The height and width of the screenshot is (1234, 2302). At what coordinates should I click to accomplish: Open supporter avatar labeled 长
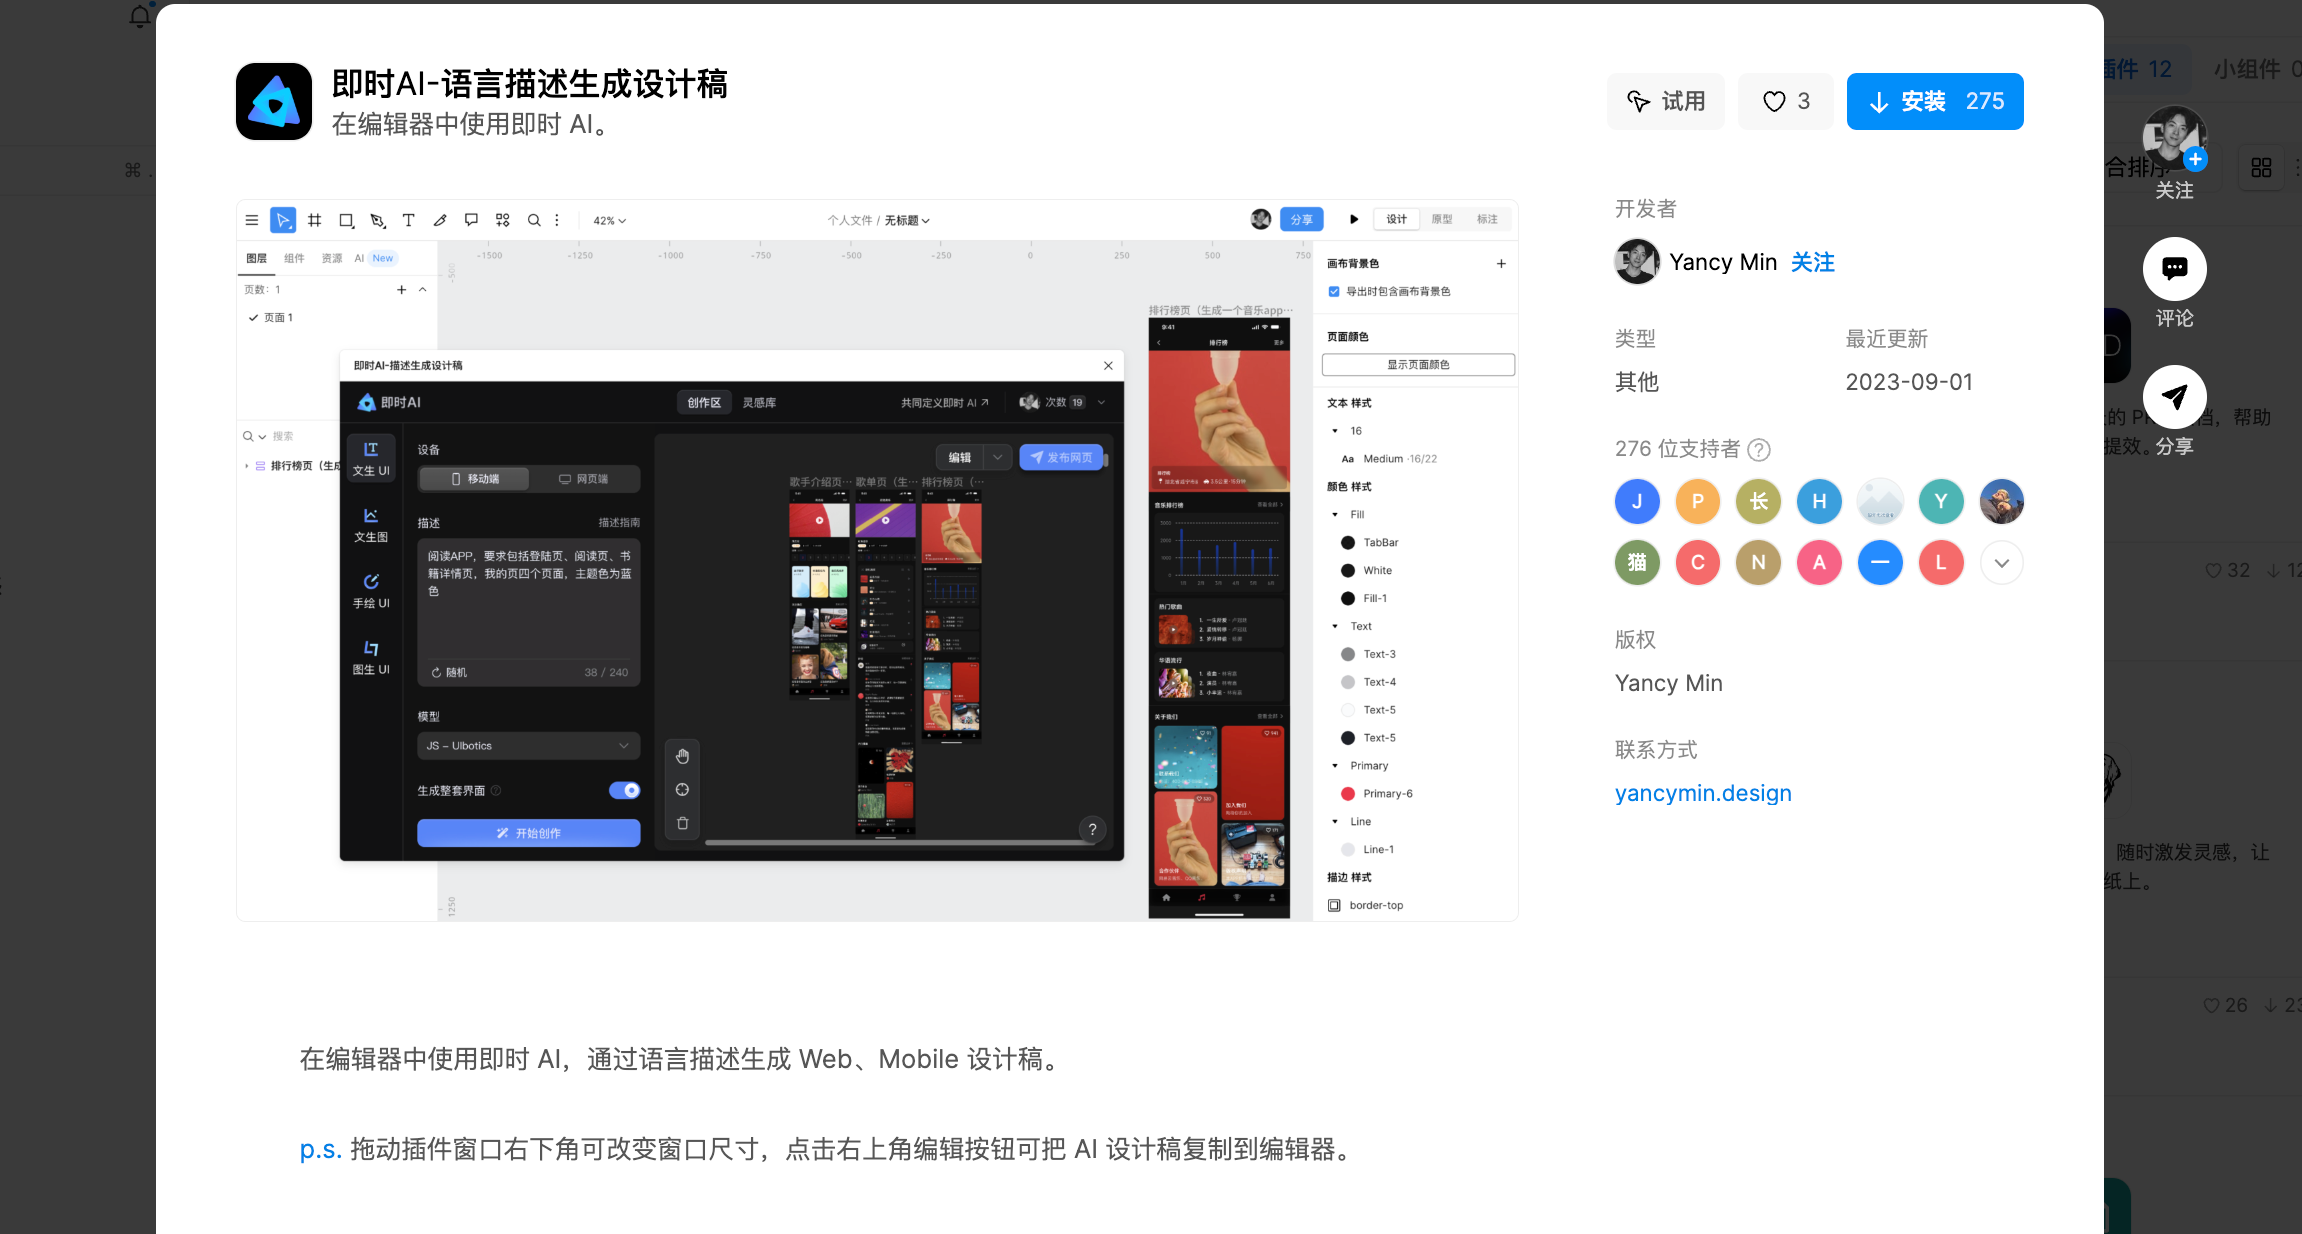(x=1759, y=502)
